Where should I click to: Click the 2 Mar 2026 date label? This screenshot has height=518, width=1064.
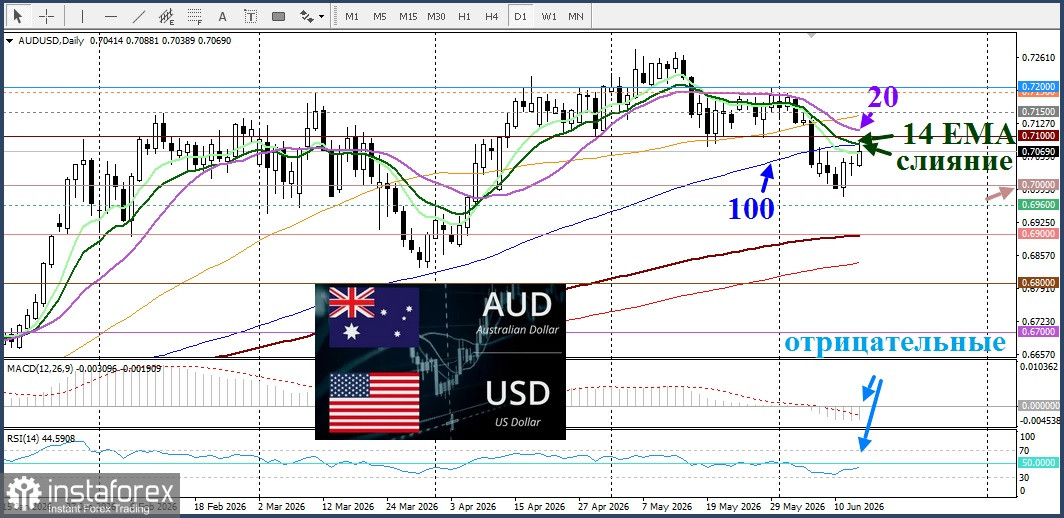(282, 506)
